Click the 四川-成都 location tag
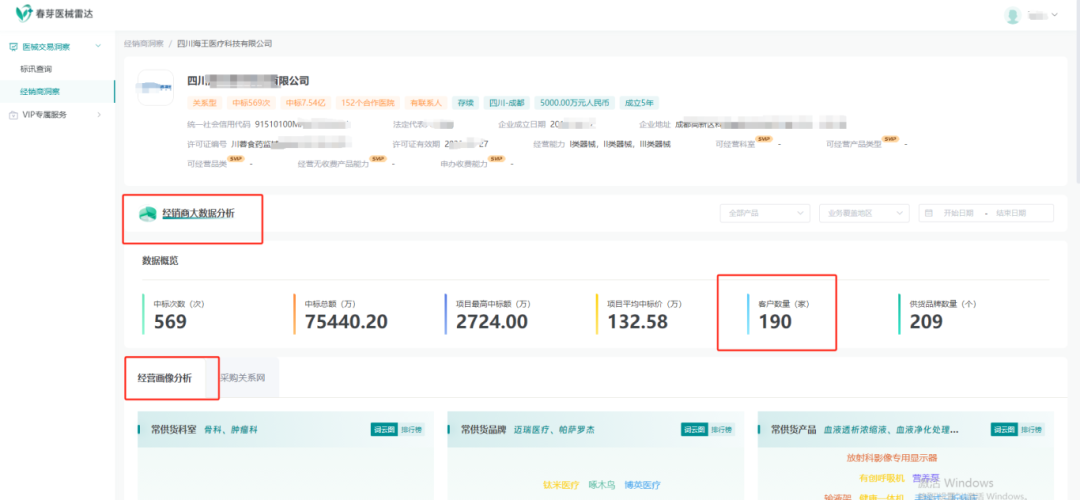 [x=506, y=103]
